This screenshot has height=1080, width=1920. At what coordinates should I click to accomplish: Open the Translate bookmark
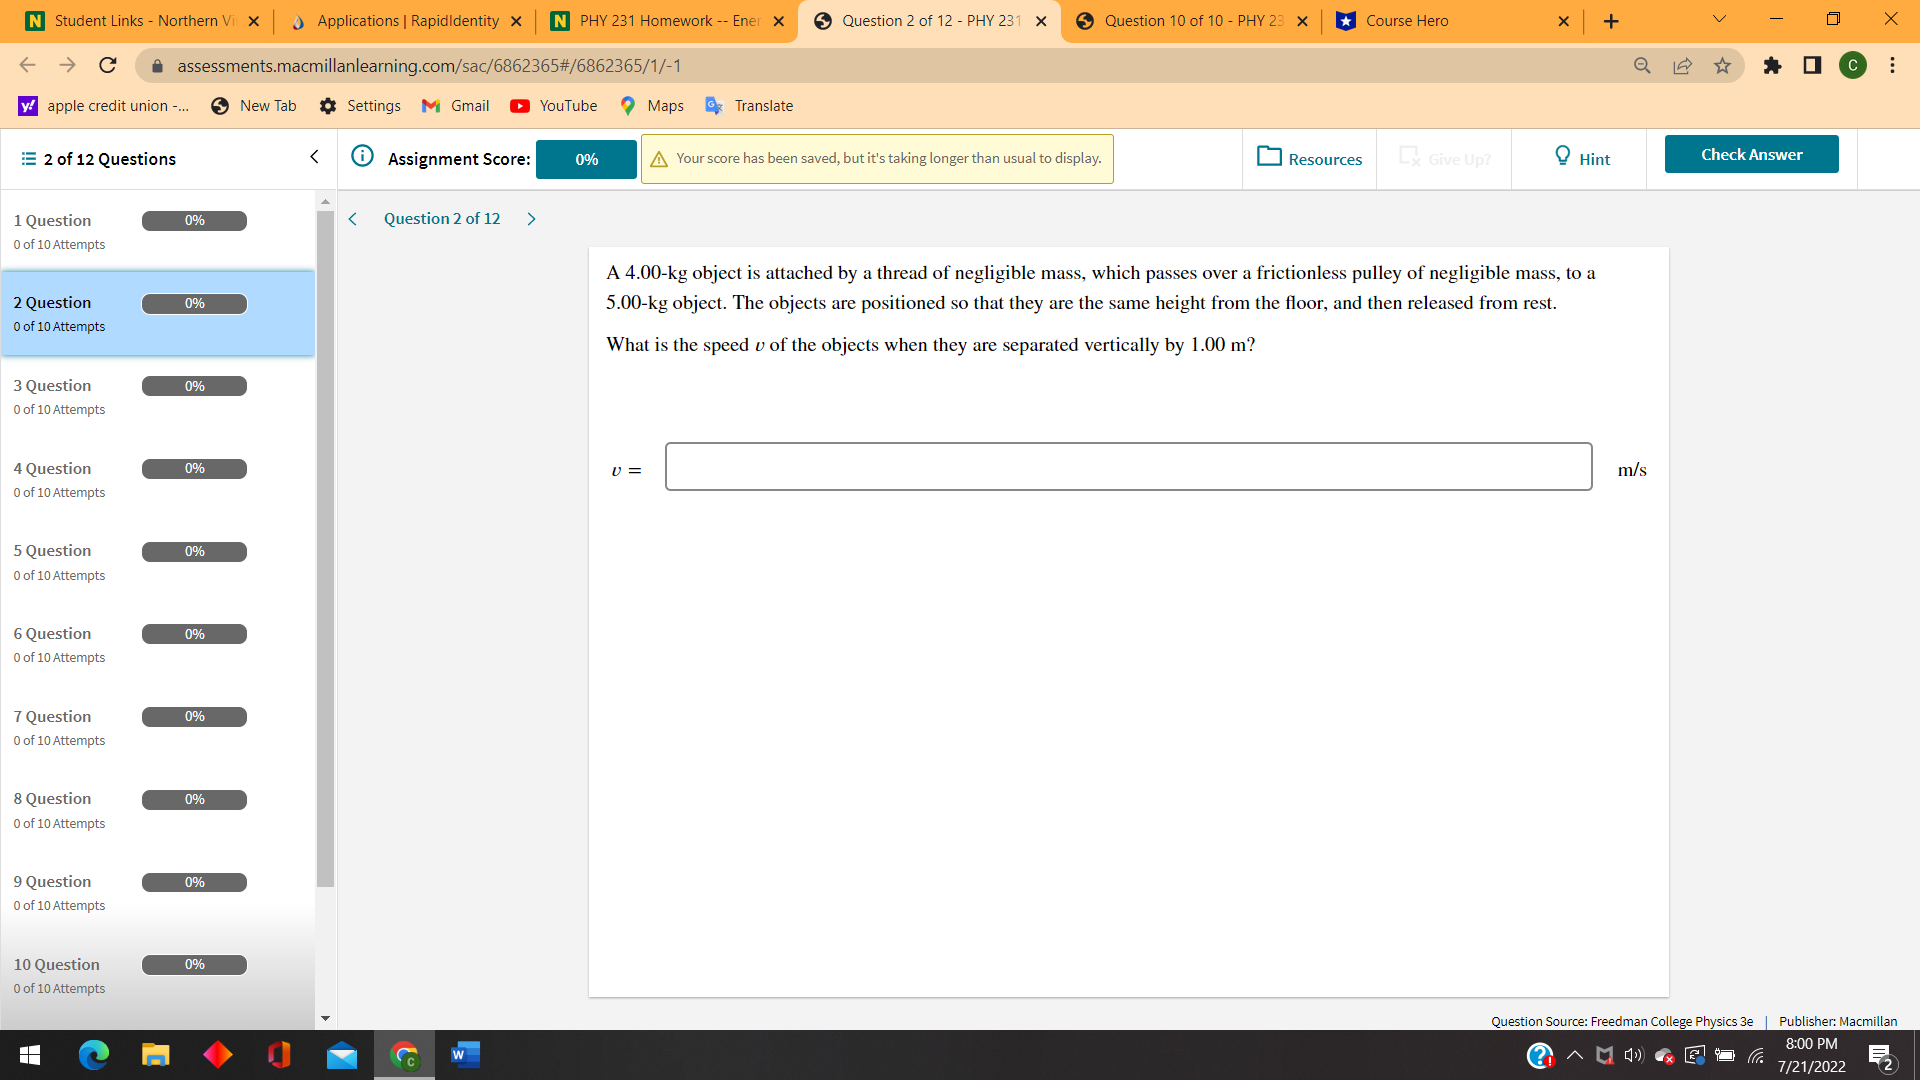coord(748,105)
